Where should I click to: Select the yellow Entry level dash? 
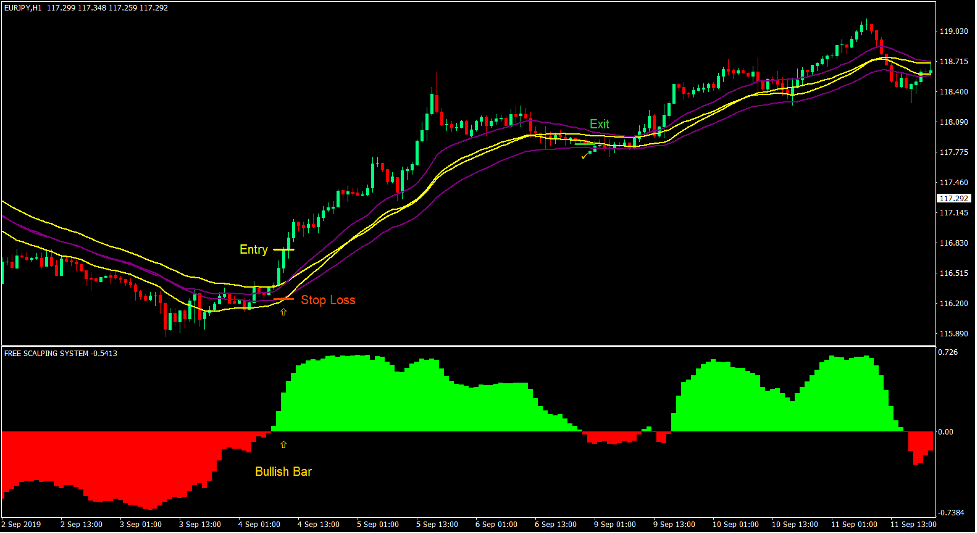point(284,249)
